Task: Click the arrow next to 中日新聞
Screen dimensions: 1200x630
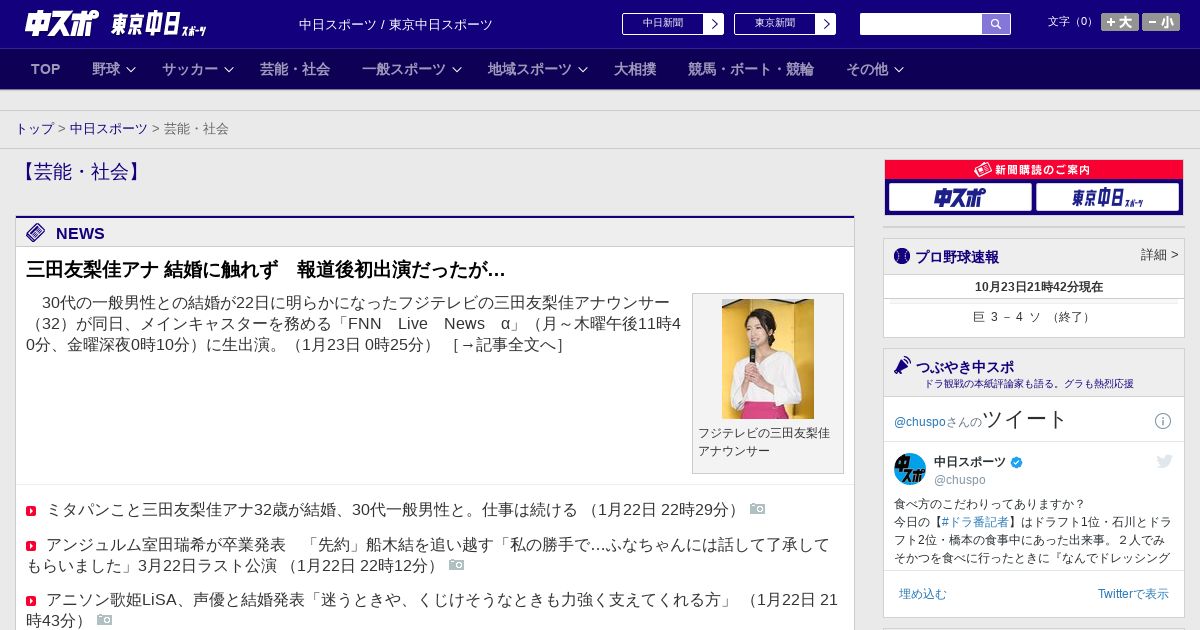Action: click(714, 24)
